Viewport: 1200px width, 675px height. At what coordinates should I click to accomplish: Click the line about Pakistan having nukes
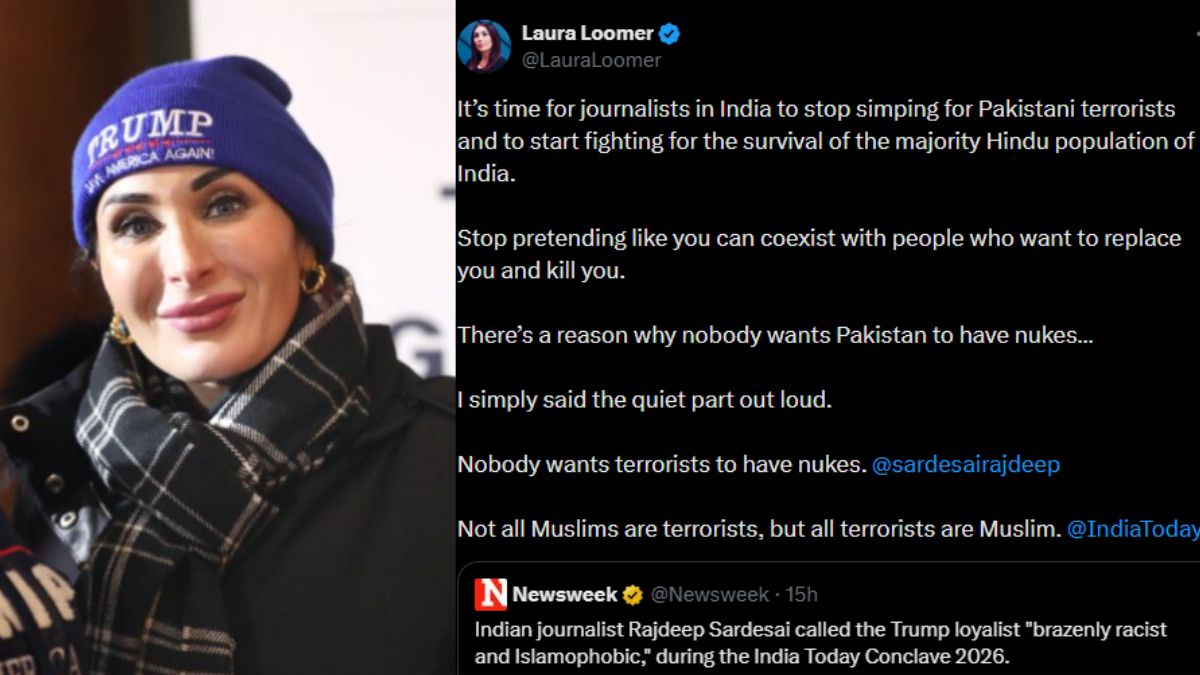tap(775, 336)
